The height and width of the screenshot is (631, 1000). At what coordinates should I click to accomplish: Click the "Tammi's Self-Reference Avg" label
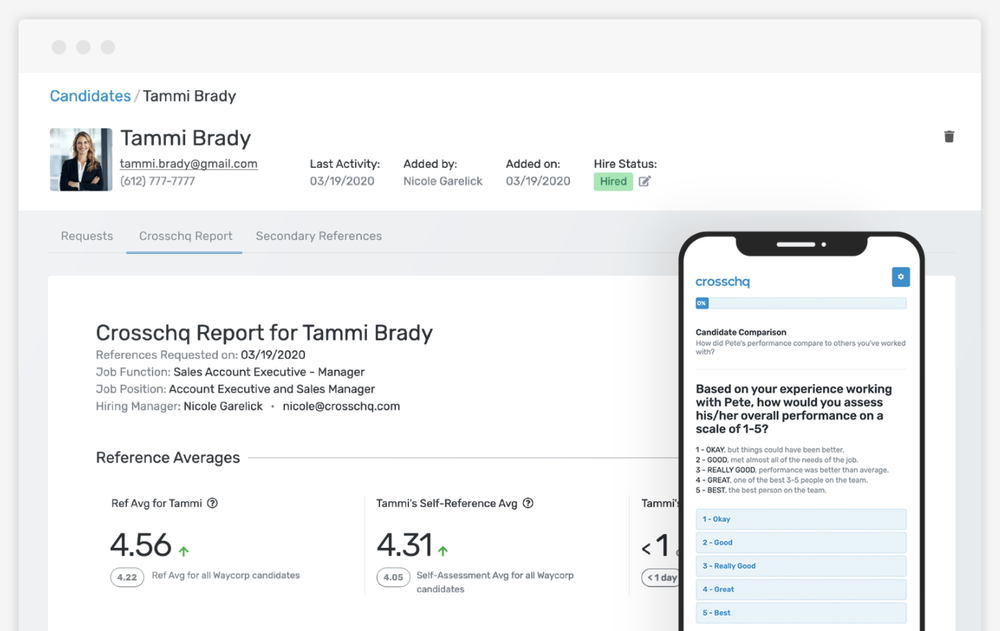[446, 503]
